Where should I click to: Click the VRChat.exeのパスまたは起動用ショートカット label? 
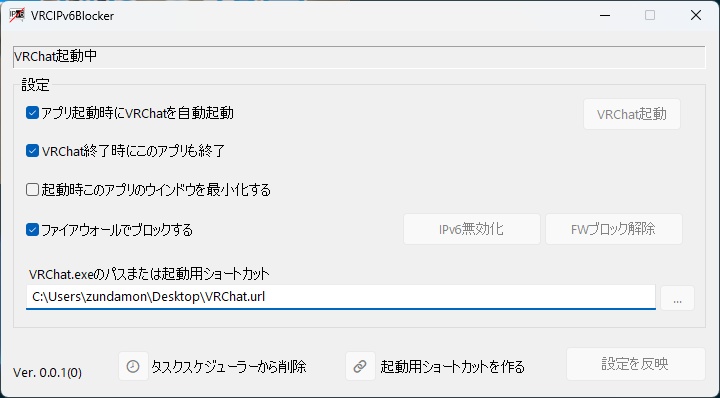[x=149, y=274]
